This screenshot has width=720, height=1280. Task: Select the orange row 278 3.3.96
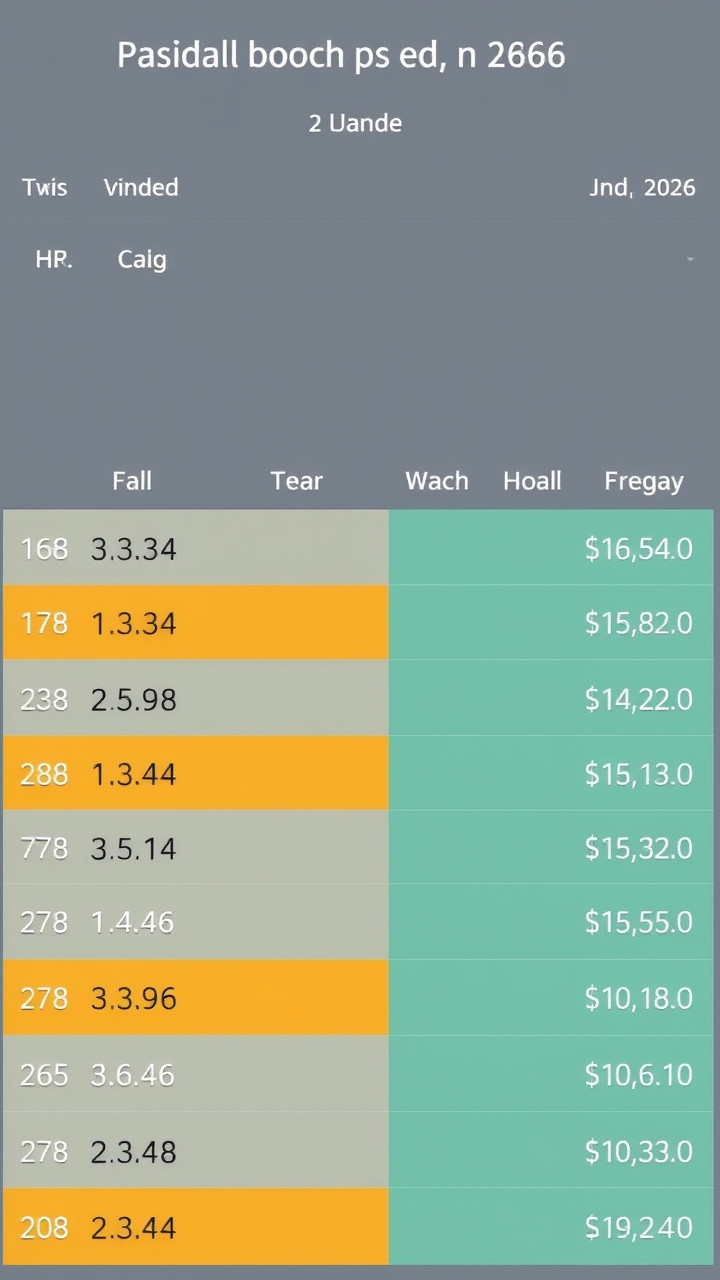pyautogui.click(x=195, y=998)
